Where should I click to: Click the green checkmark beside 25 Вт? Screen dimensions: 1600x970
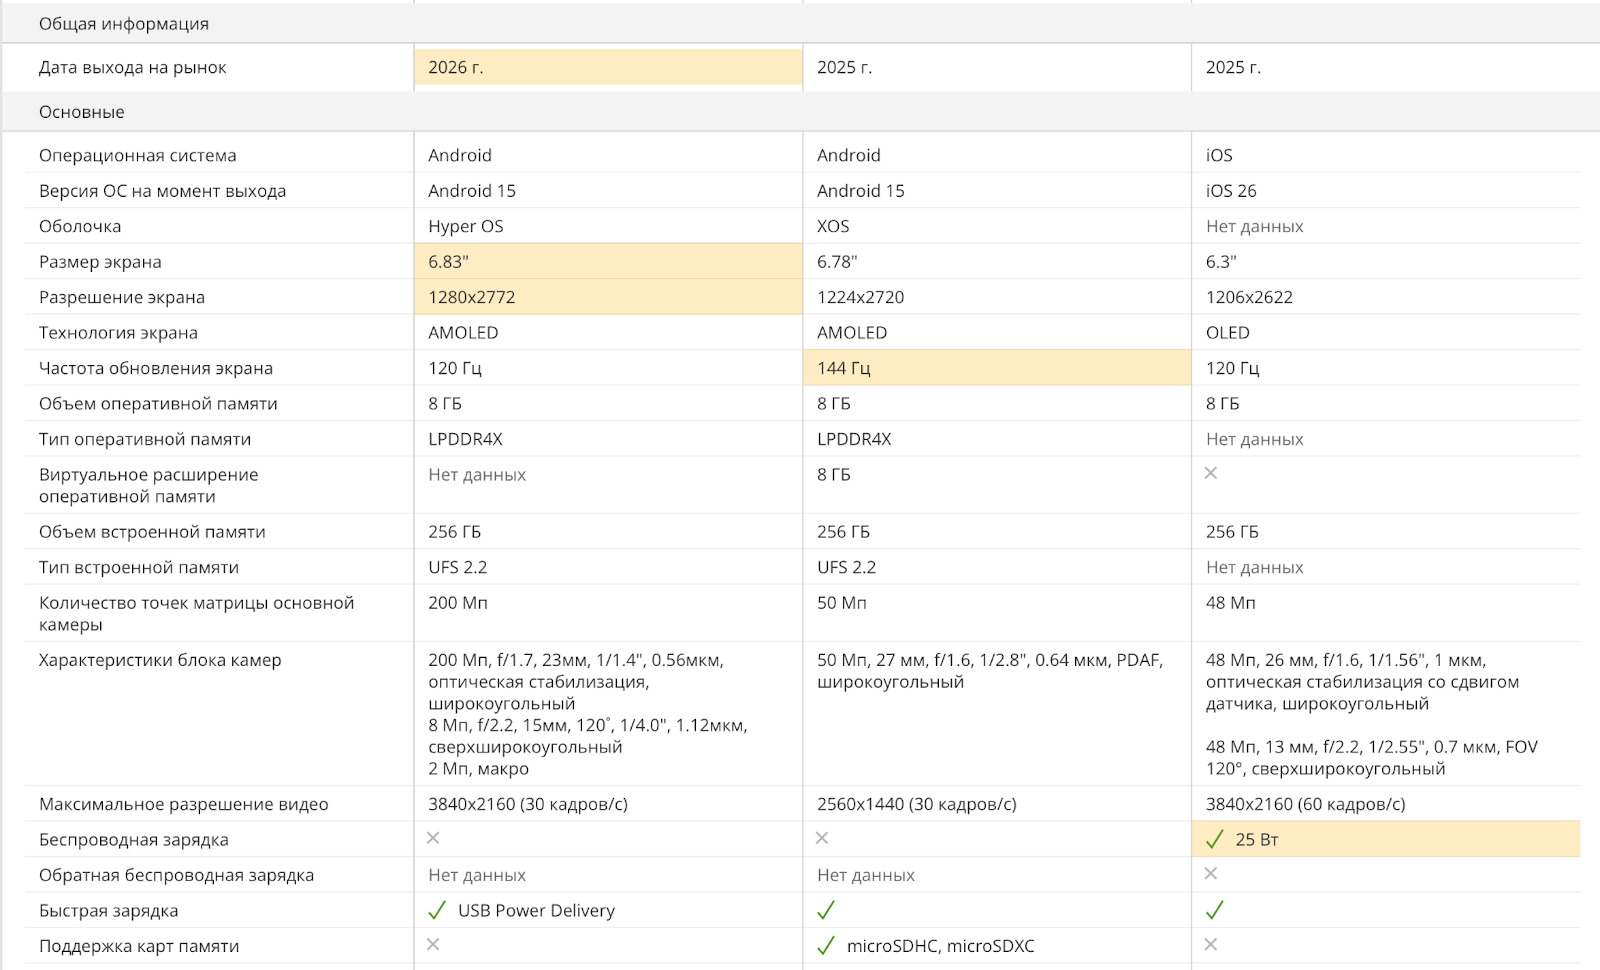[x=1215, y=840]
